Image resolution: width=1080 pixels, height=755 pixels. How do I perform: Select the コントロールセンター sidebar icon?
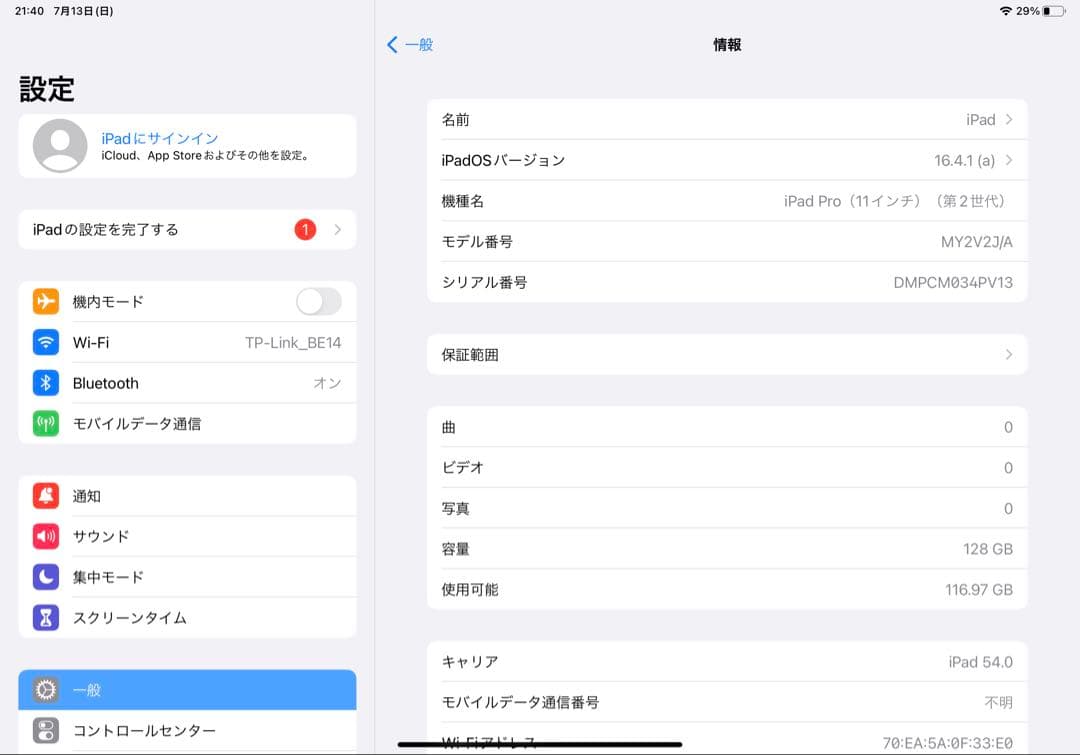[43, 731]
